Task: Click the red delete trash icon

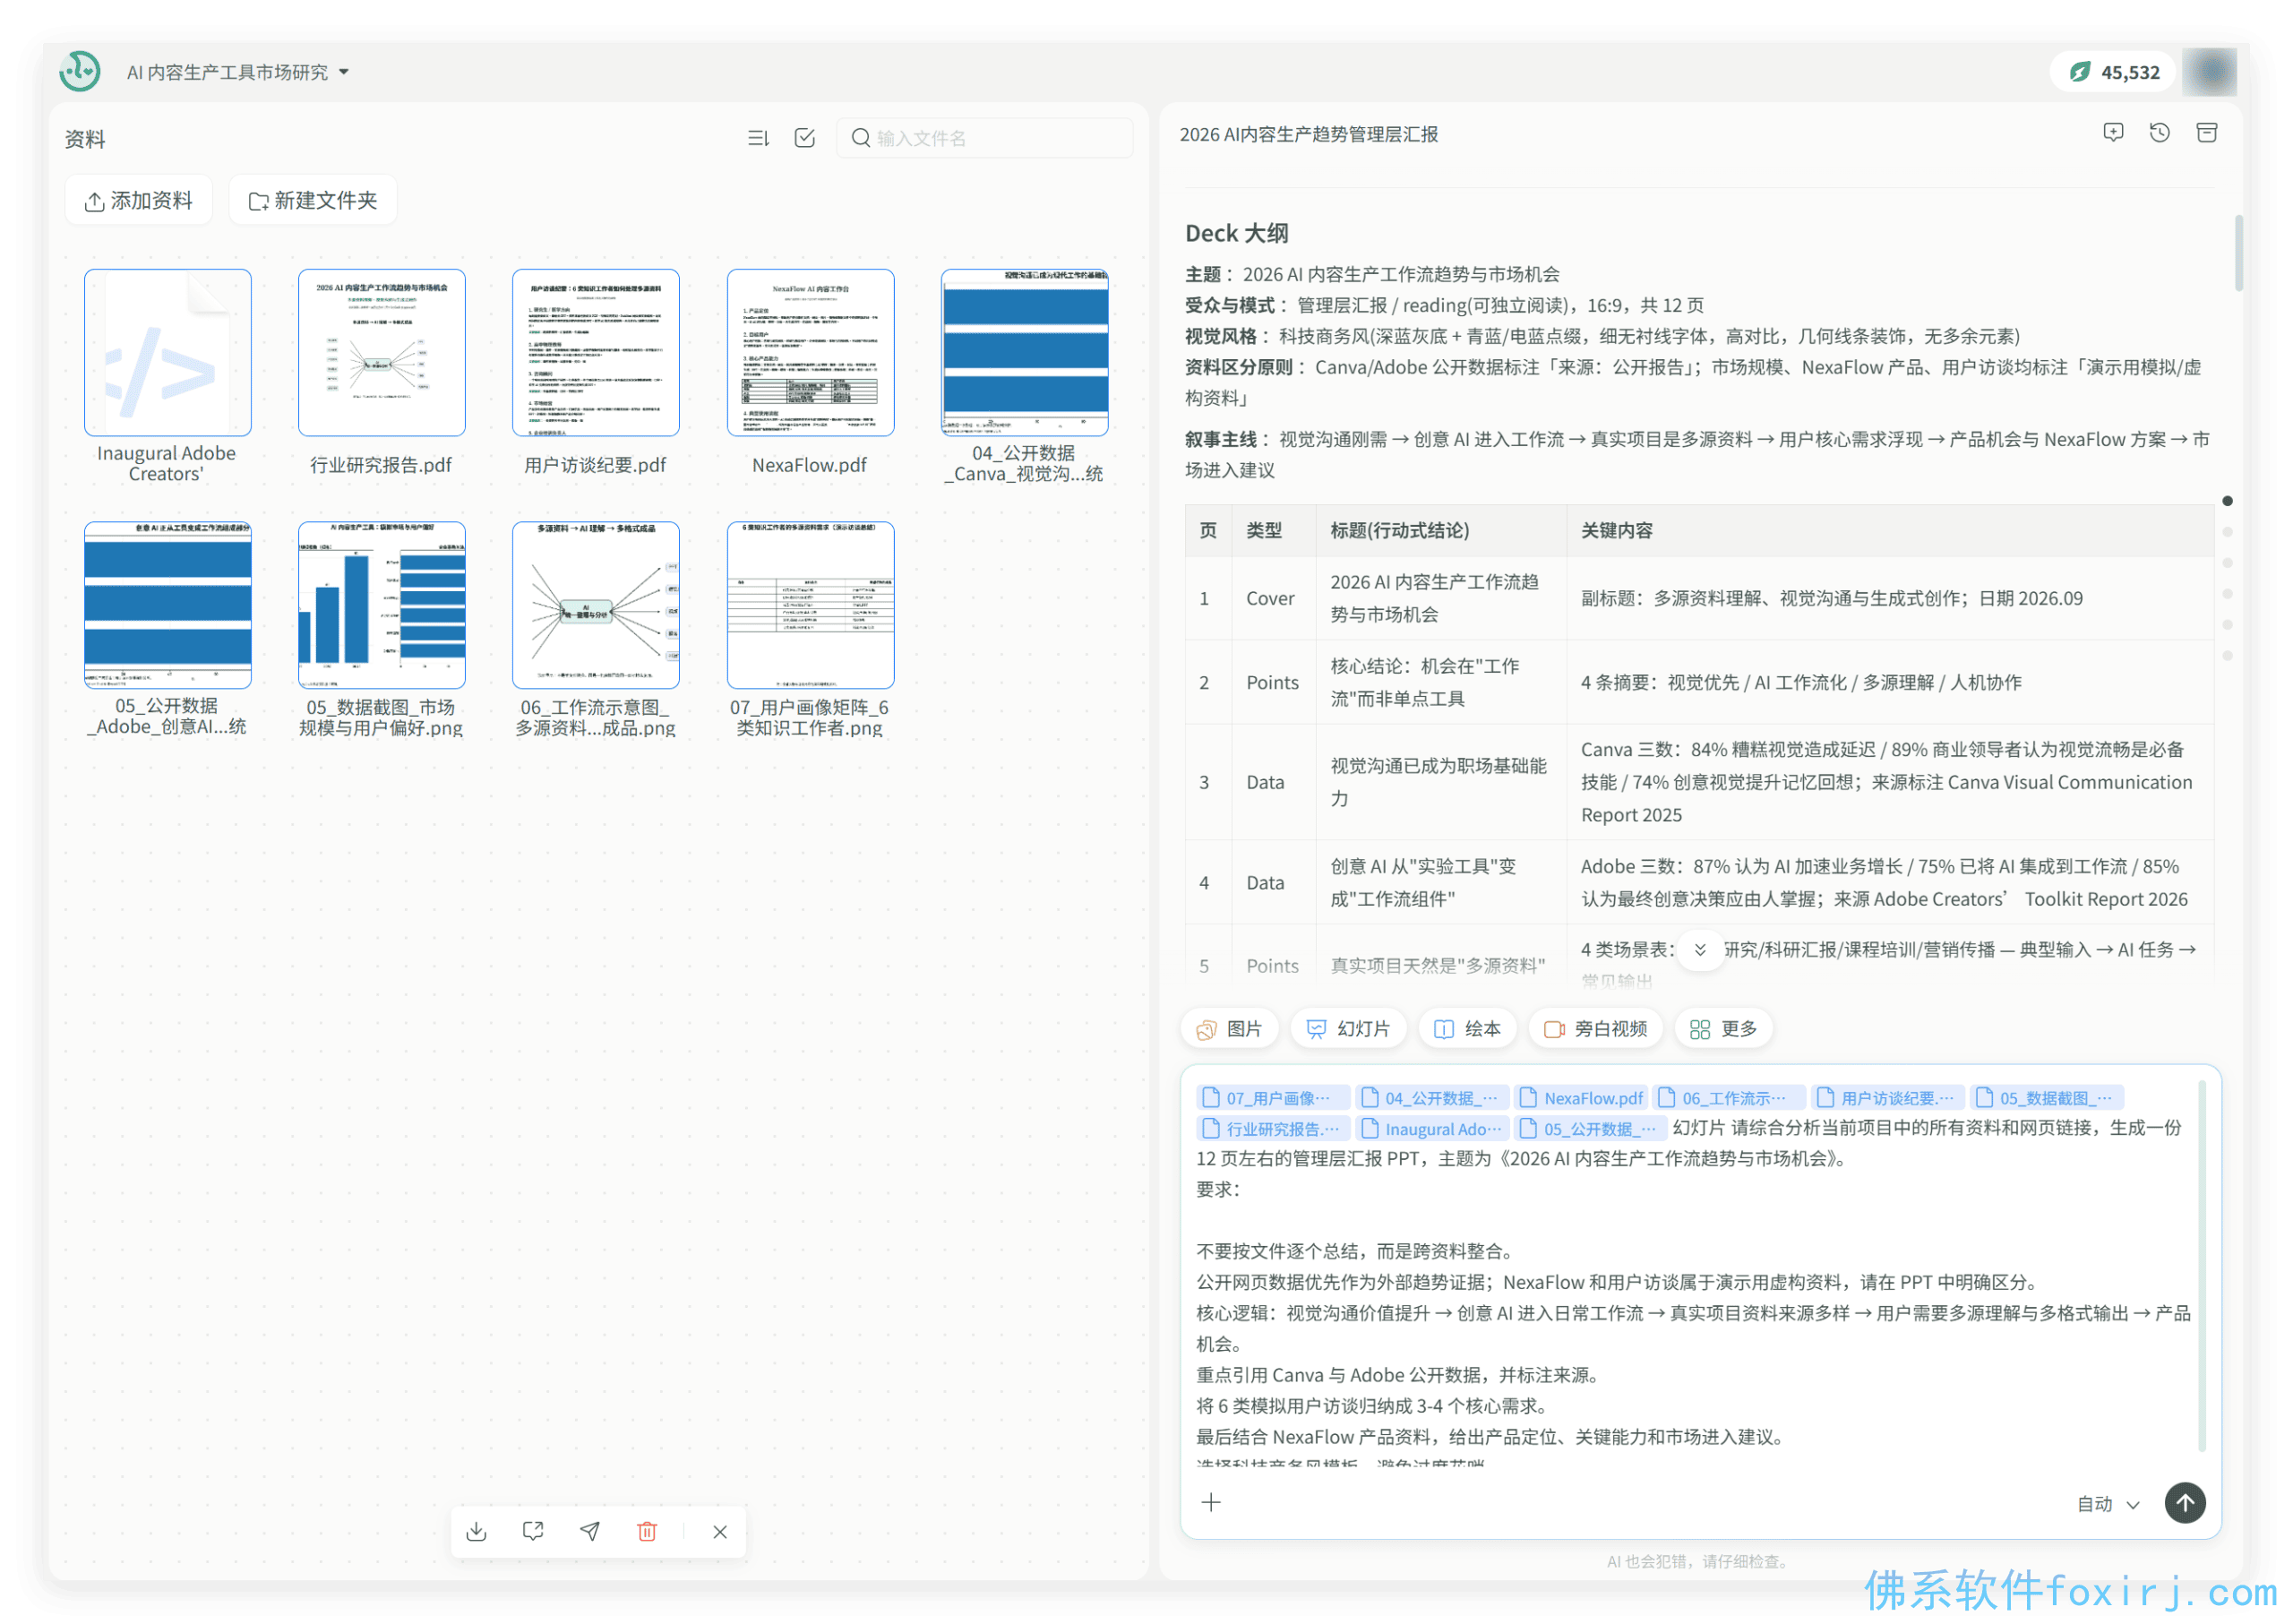Action: (x=647, y=1531)
